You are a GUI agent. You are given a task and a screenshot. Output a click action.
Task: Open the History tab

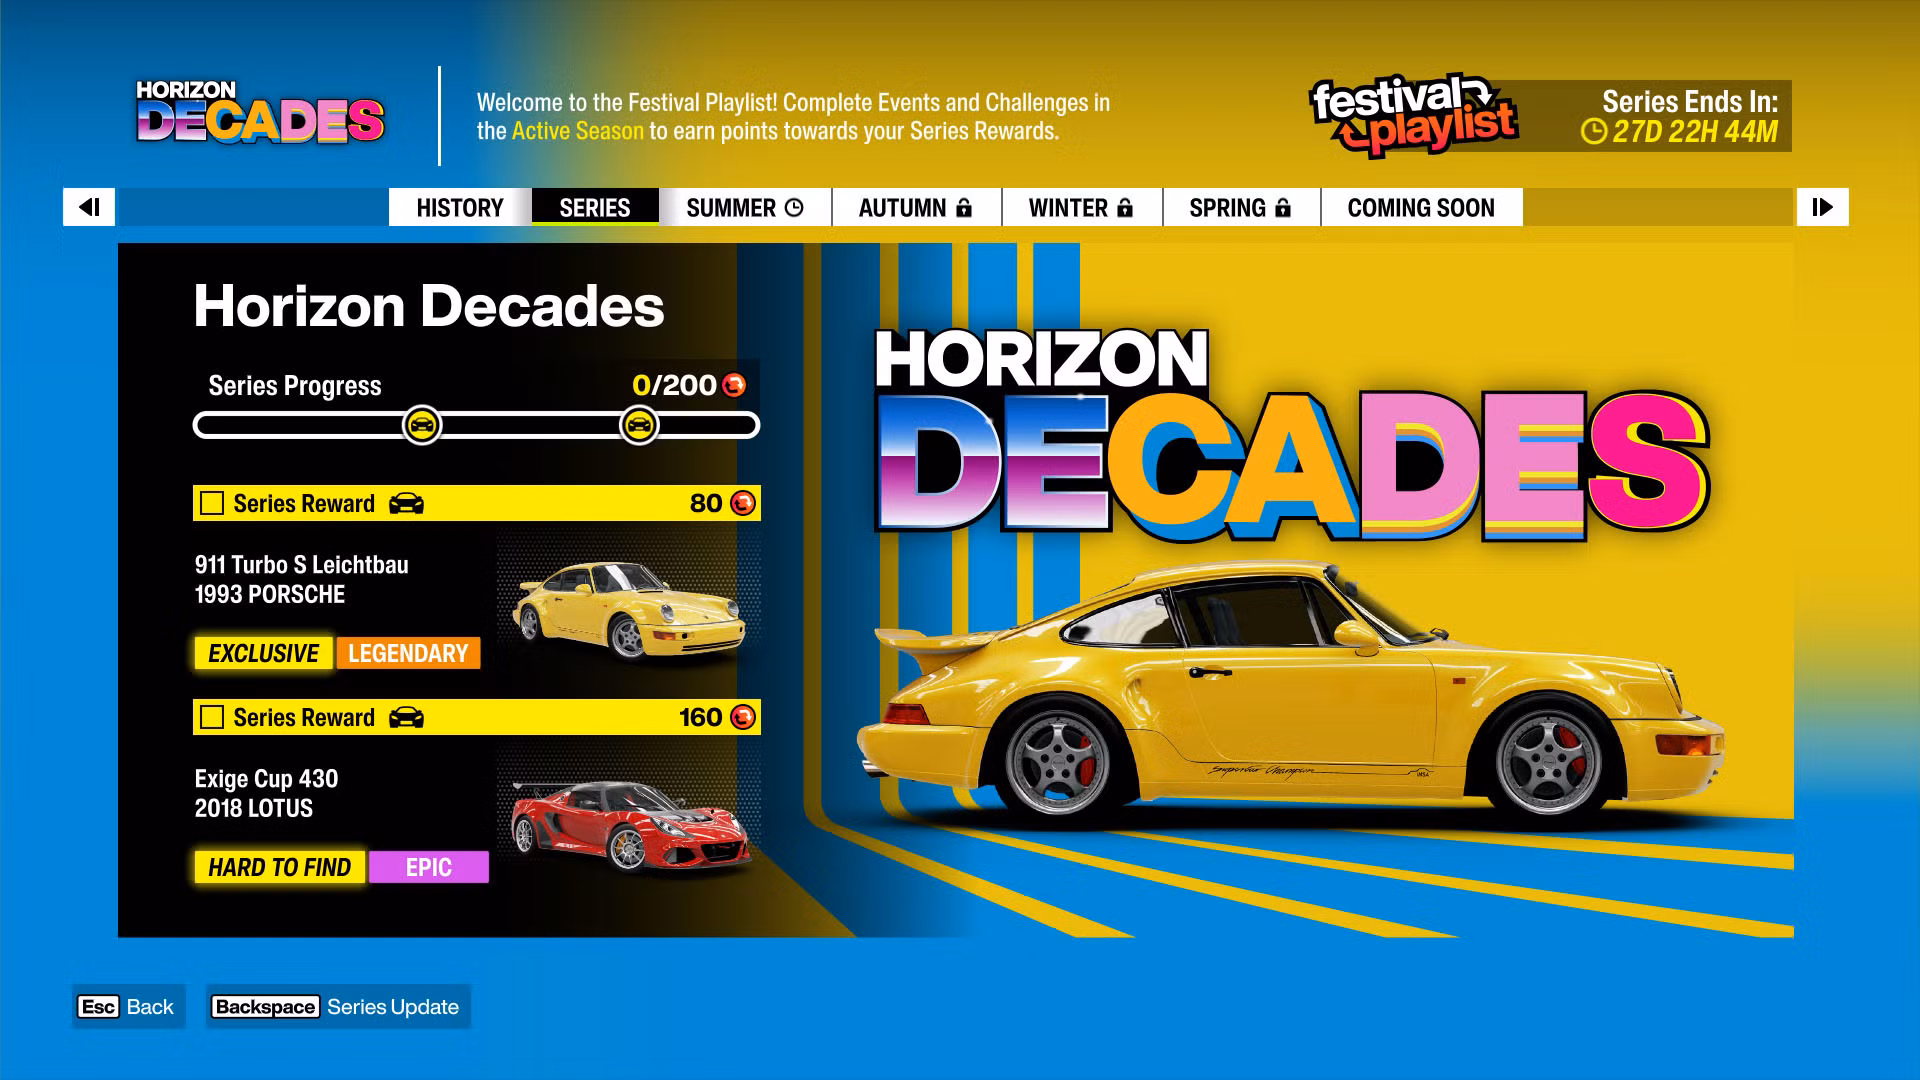(x=460, y=207)
